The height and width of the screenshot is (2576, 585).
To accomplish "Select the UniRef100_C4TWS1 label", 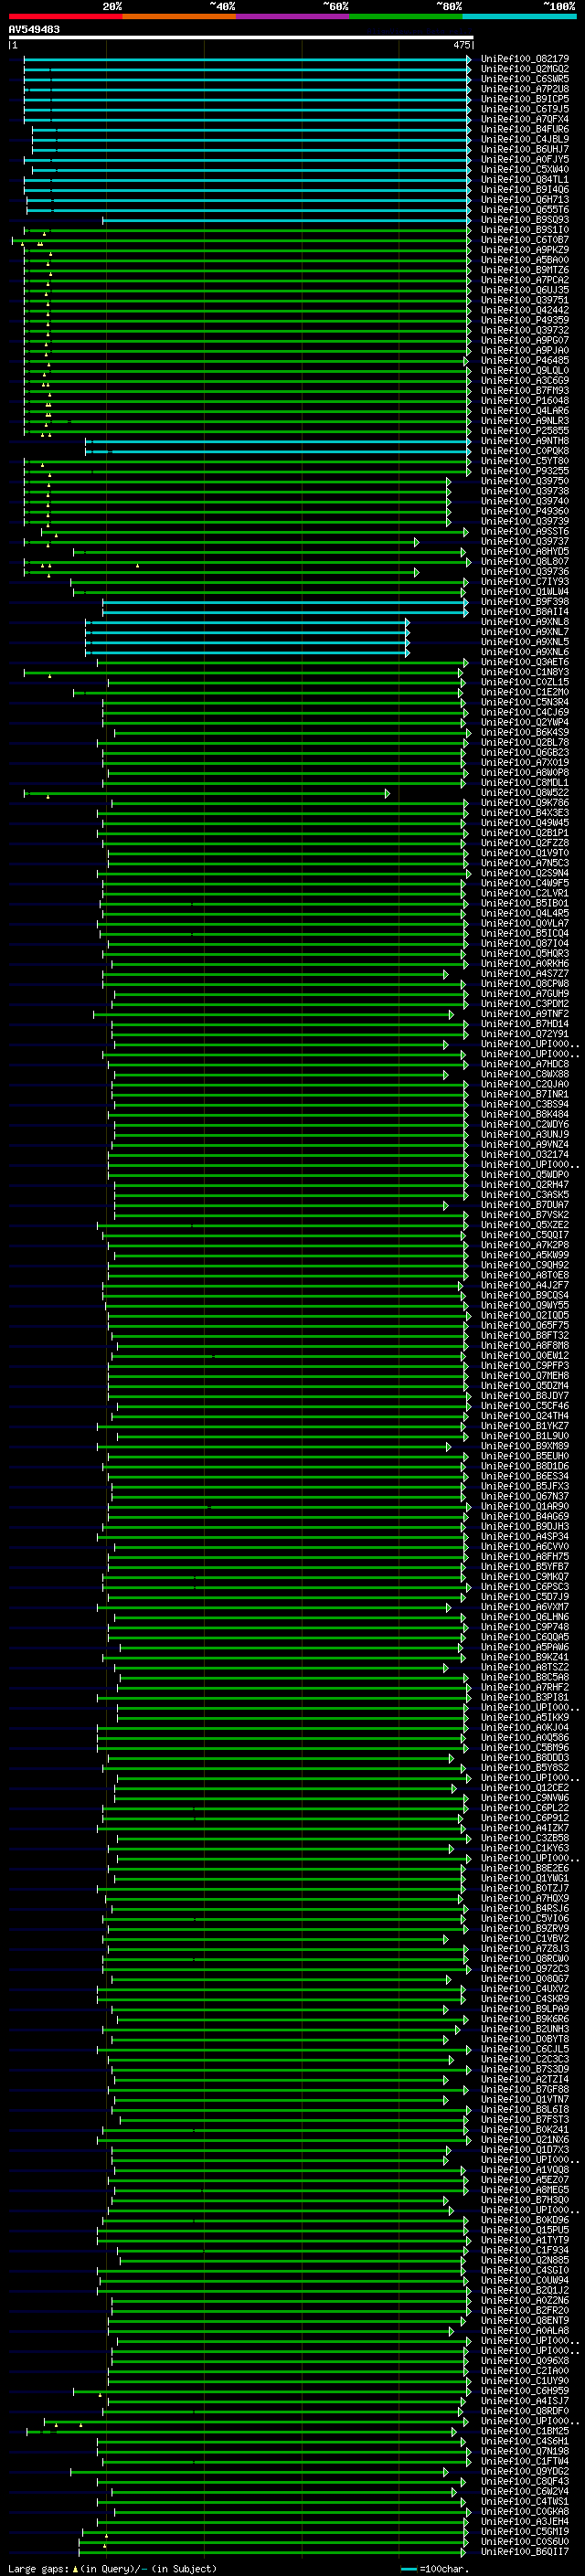I will coord(525,2500).
